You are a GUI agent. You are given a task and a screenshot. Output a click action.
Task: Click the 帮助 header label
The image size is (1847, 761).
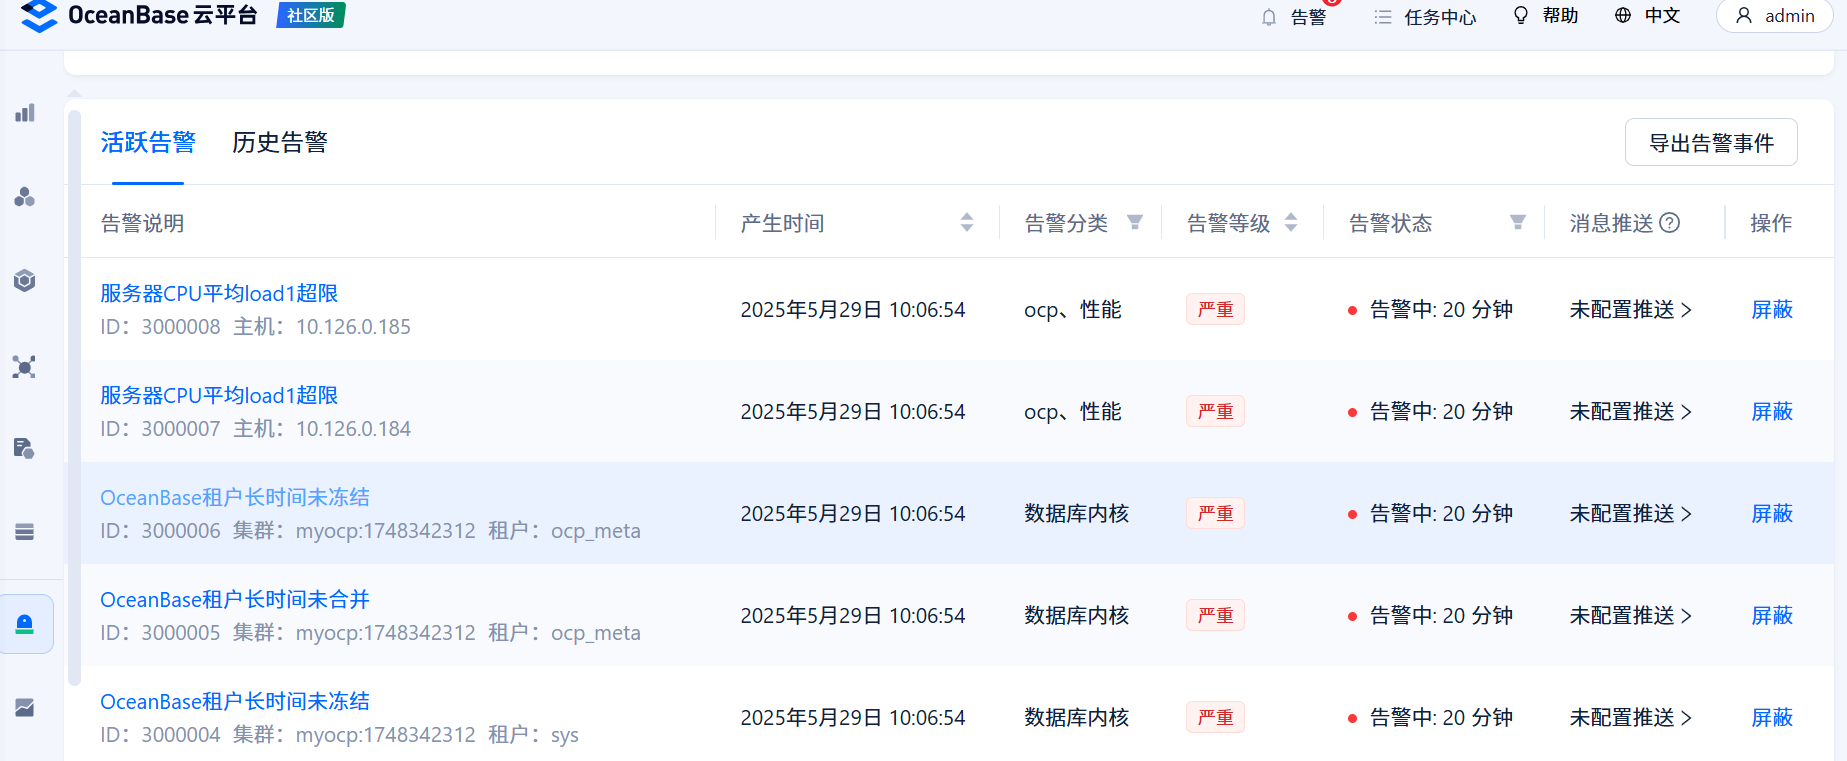[1560, 15]
